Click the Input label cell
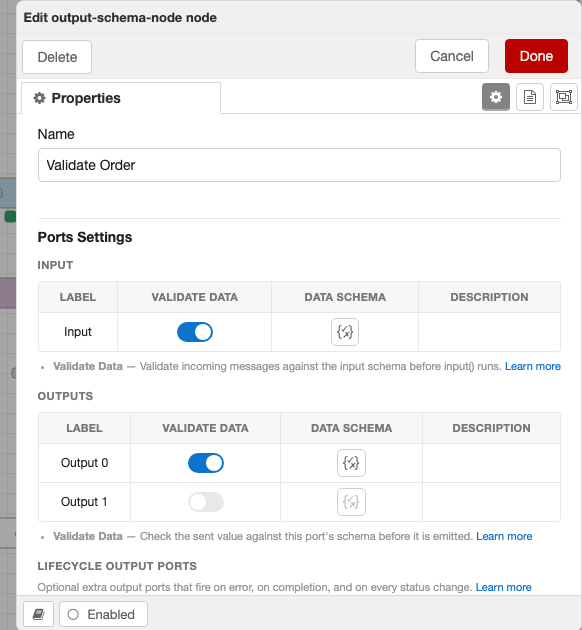Image resolution: width=582 pixels, height=630 pixels. [78, 332]
